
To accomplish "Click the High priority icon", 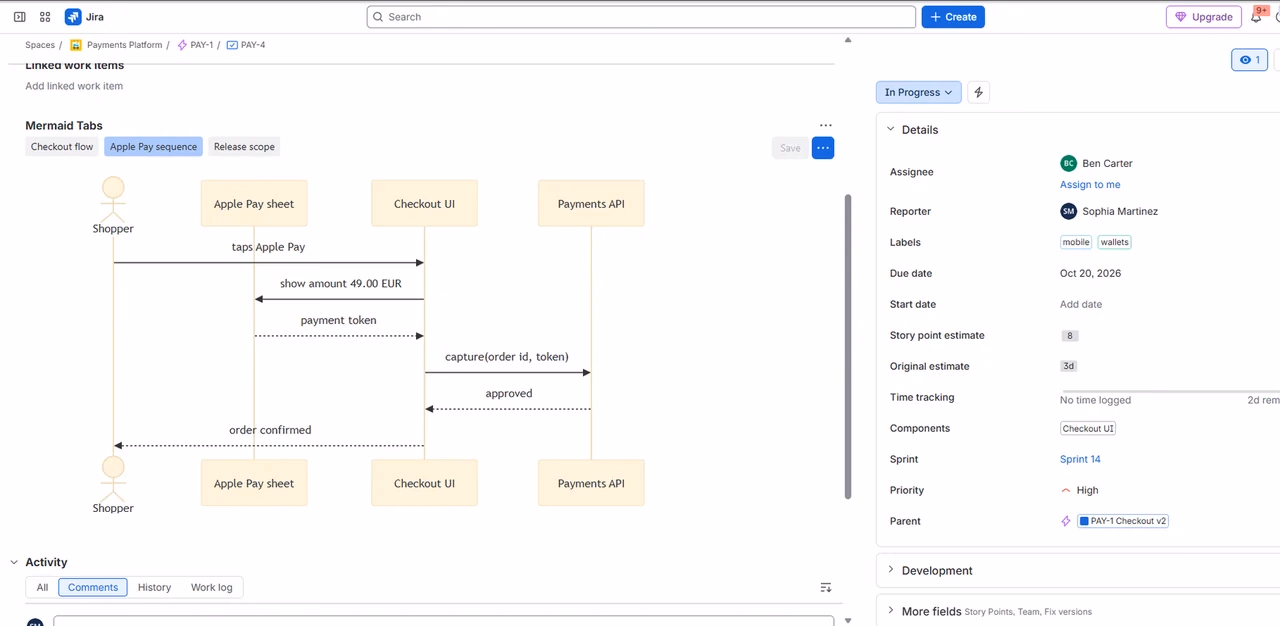I will 1066,490.
